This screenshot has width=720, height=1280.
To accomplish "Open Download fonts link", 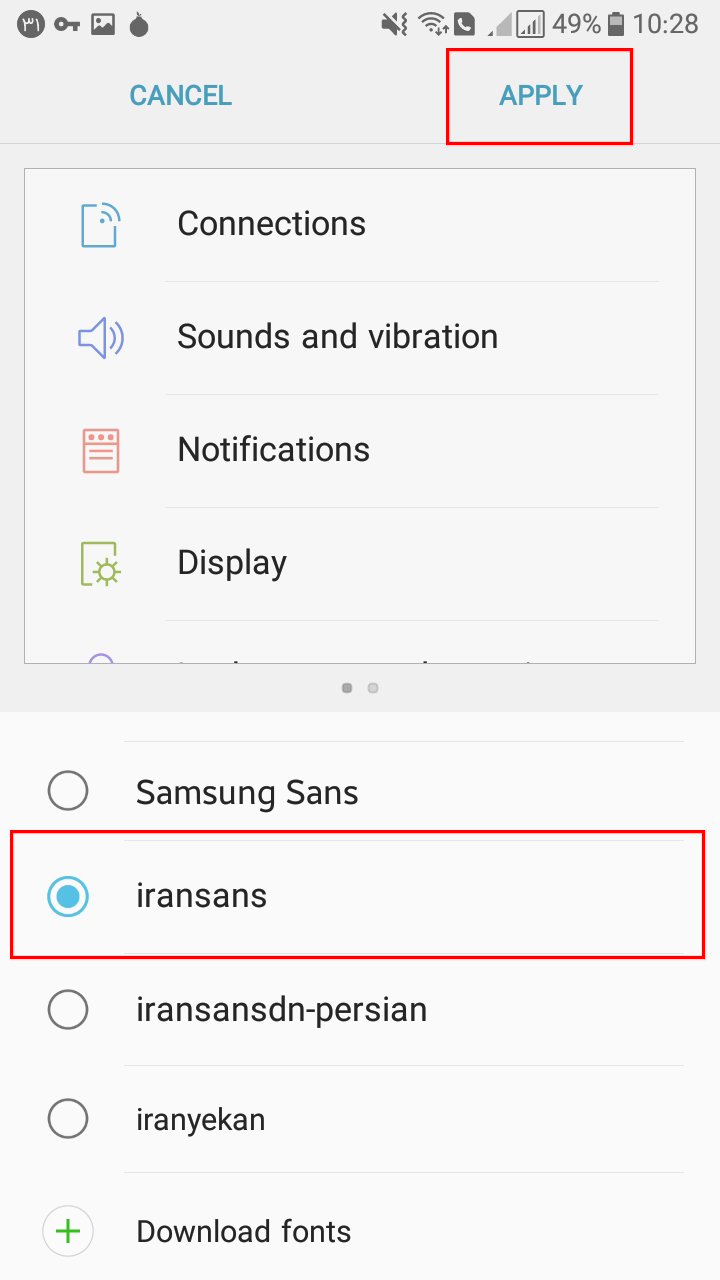I will 244,1231.
